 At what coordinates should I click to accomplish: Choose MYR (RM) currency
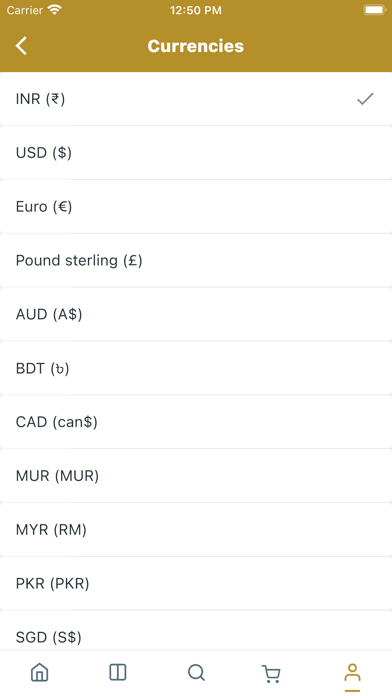point(196,530)
